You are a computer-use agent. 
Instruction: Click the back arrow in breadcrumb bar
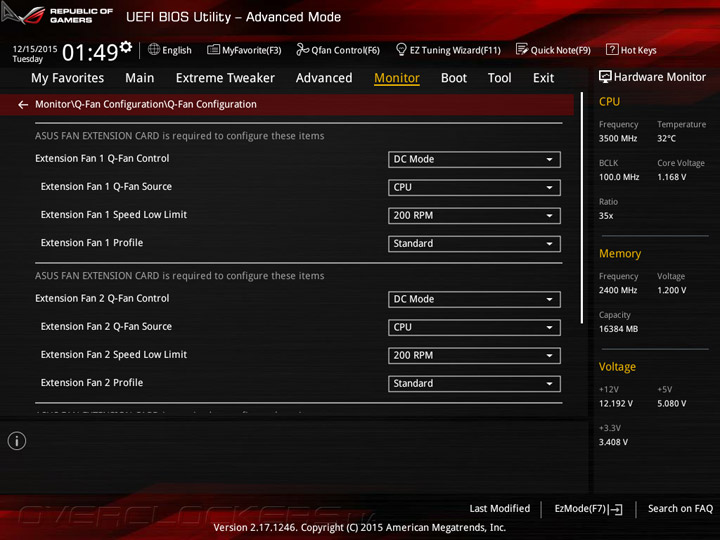23,105
